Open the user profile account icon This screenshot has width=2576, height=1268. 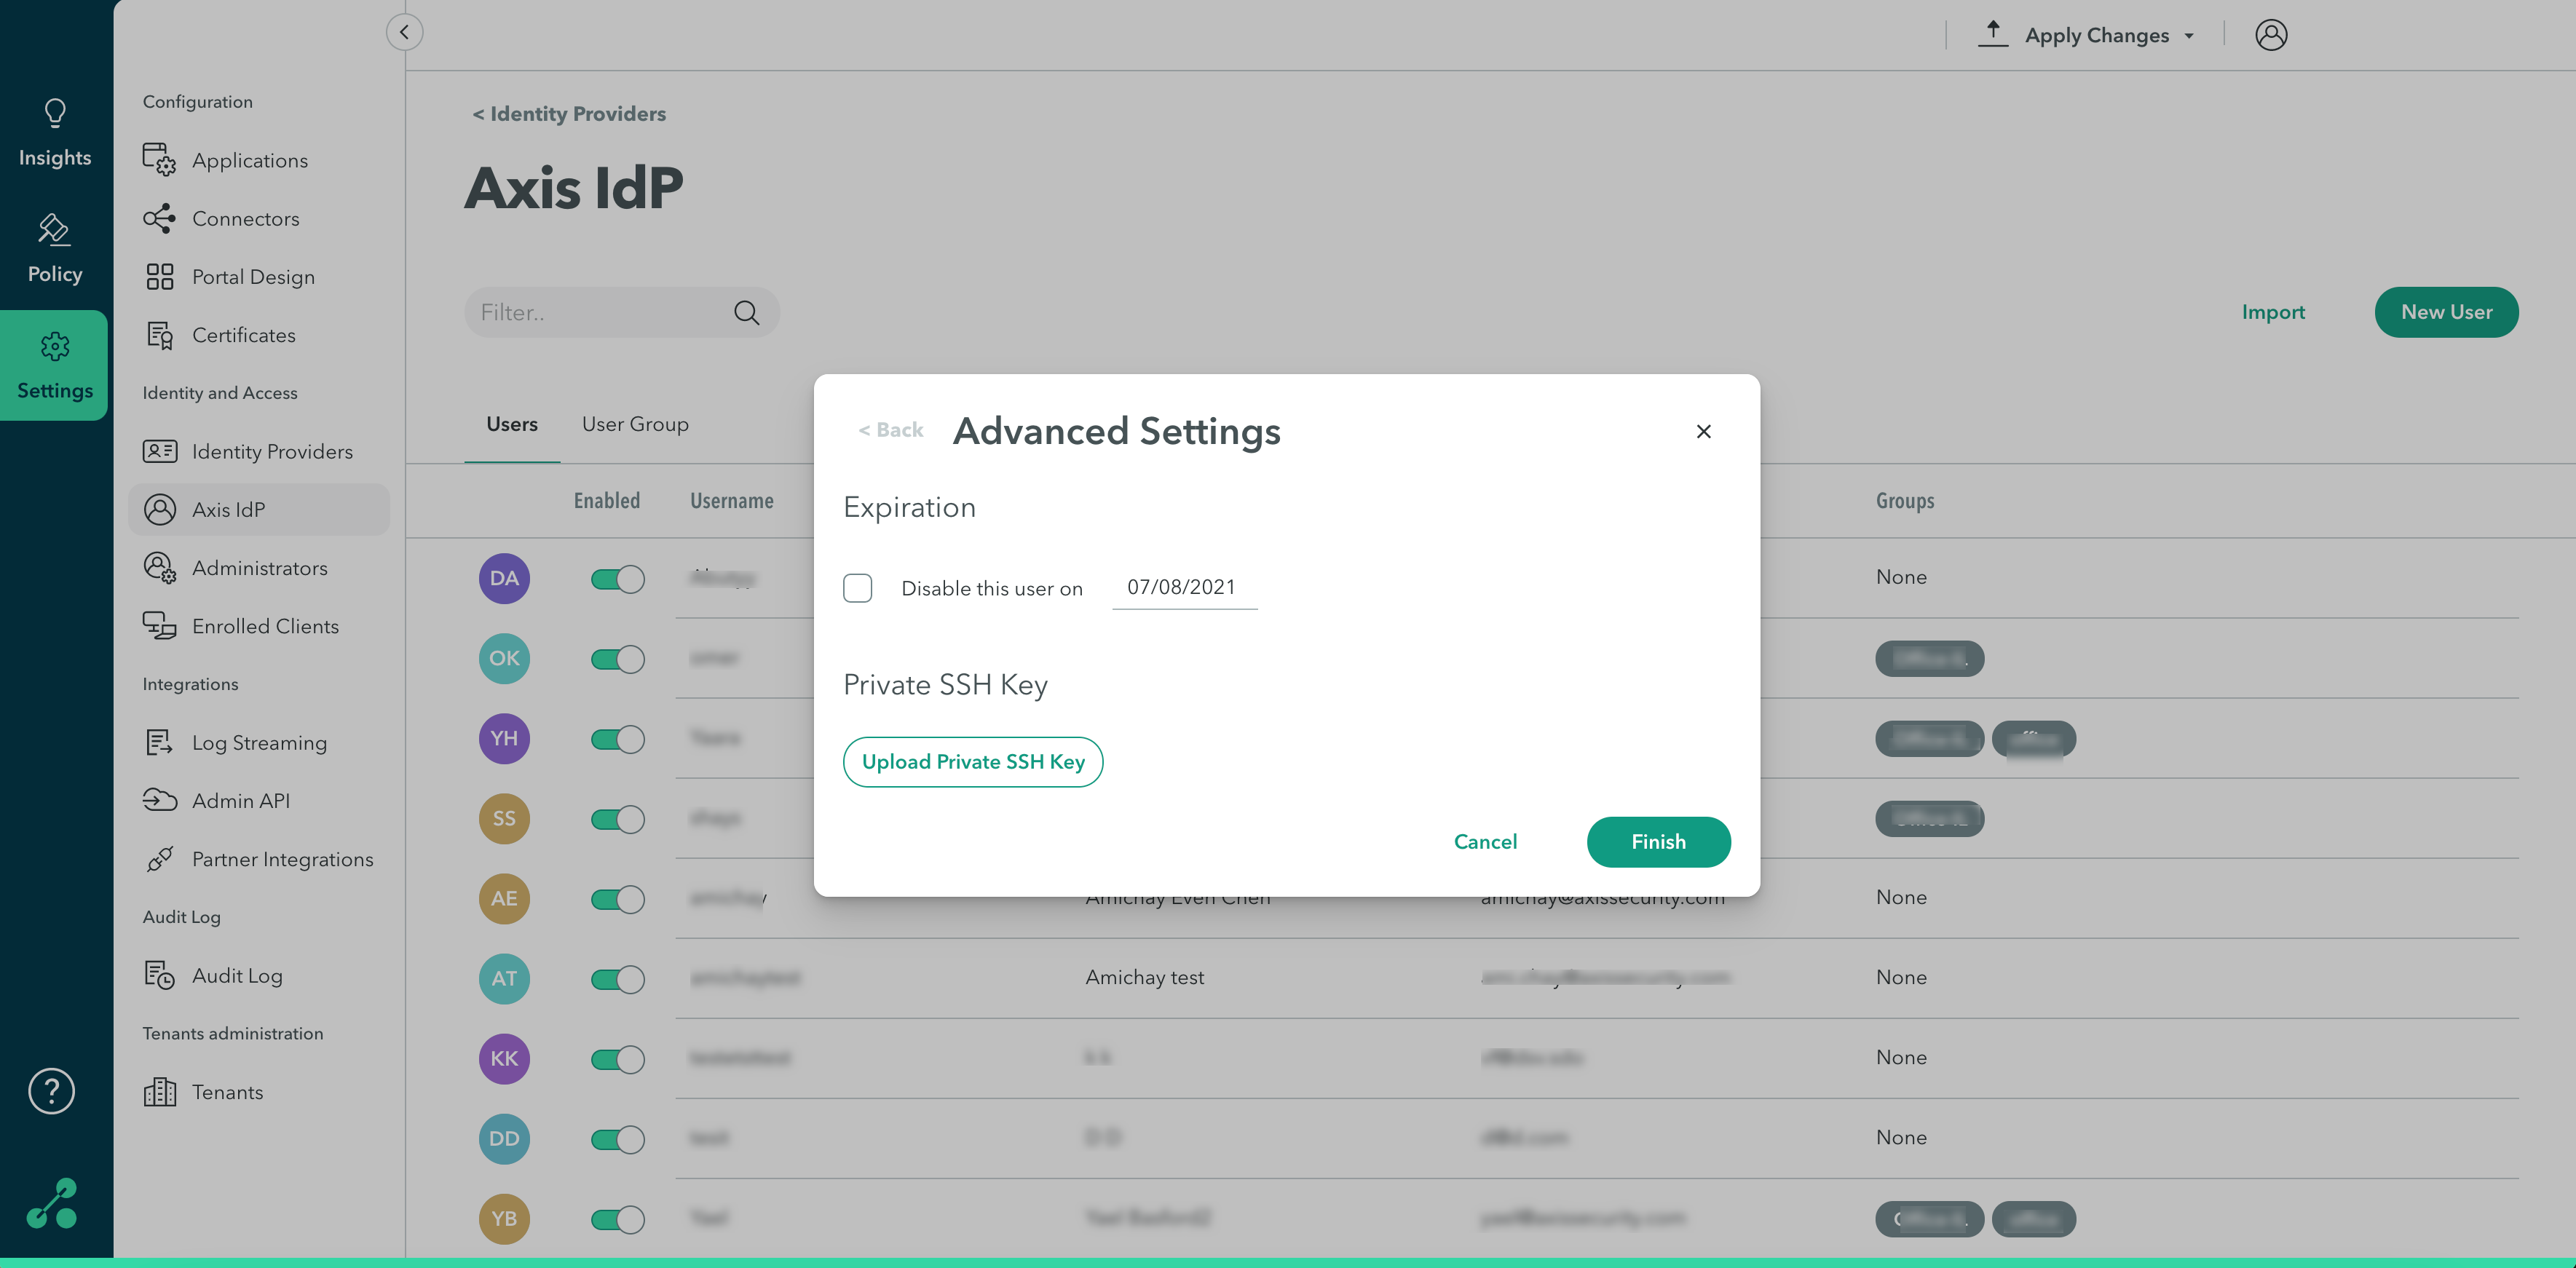2270,35
